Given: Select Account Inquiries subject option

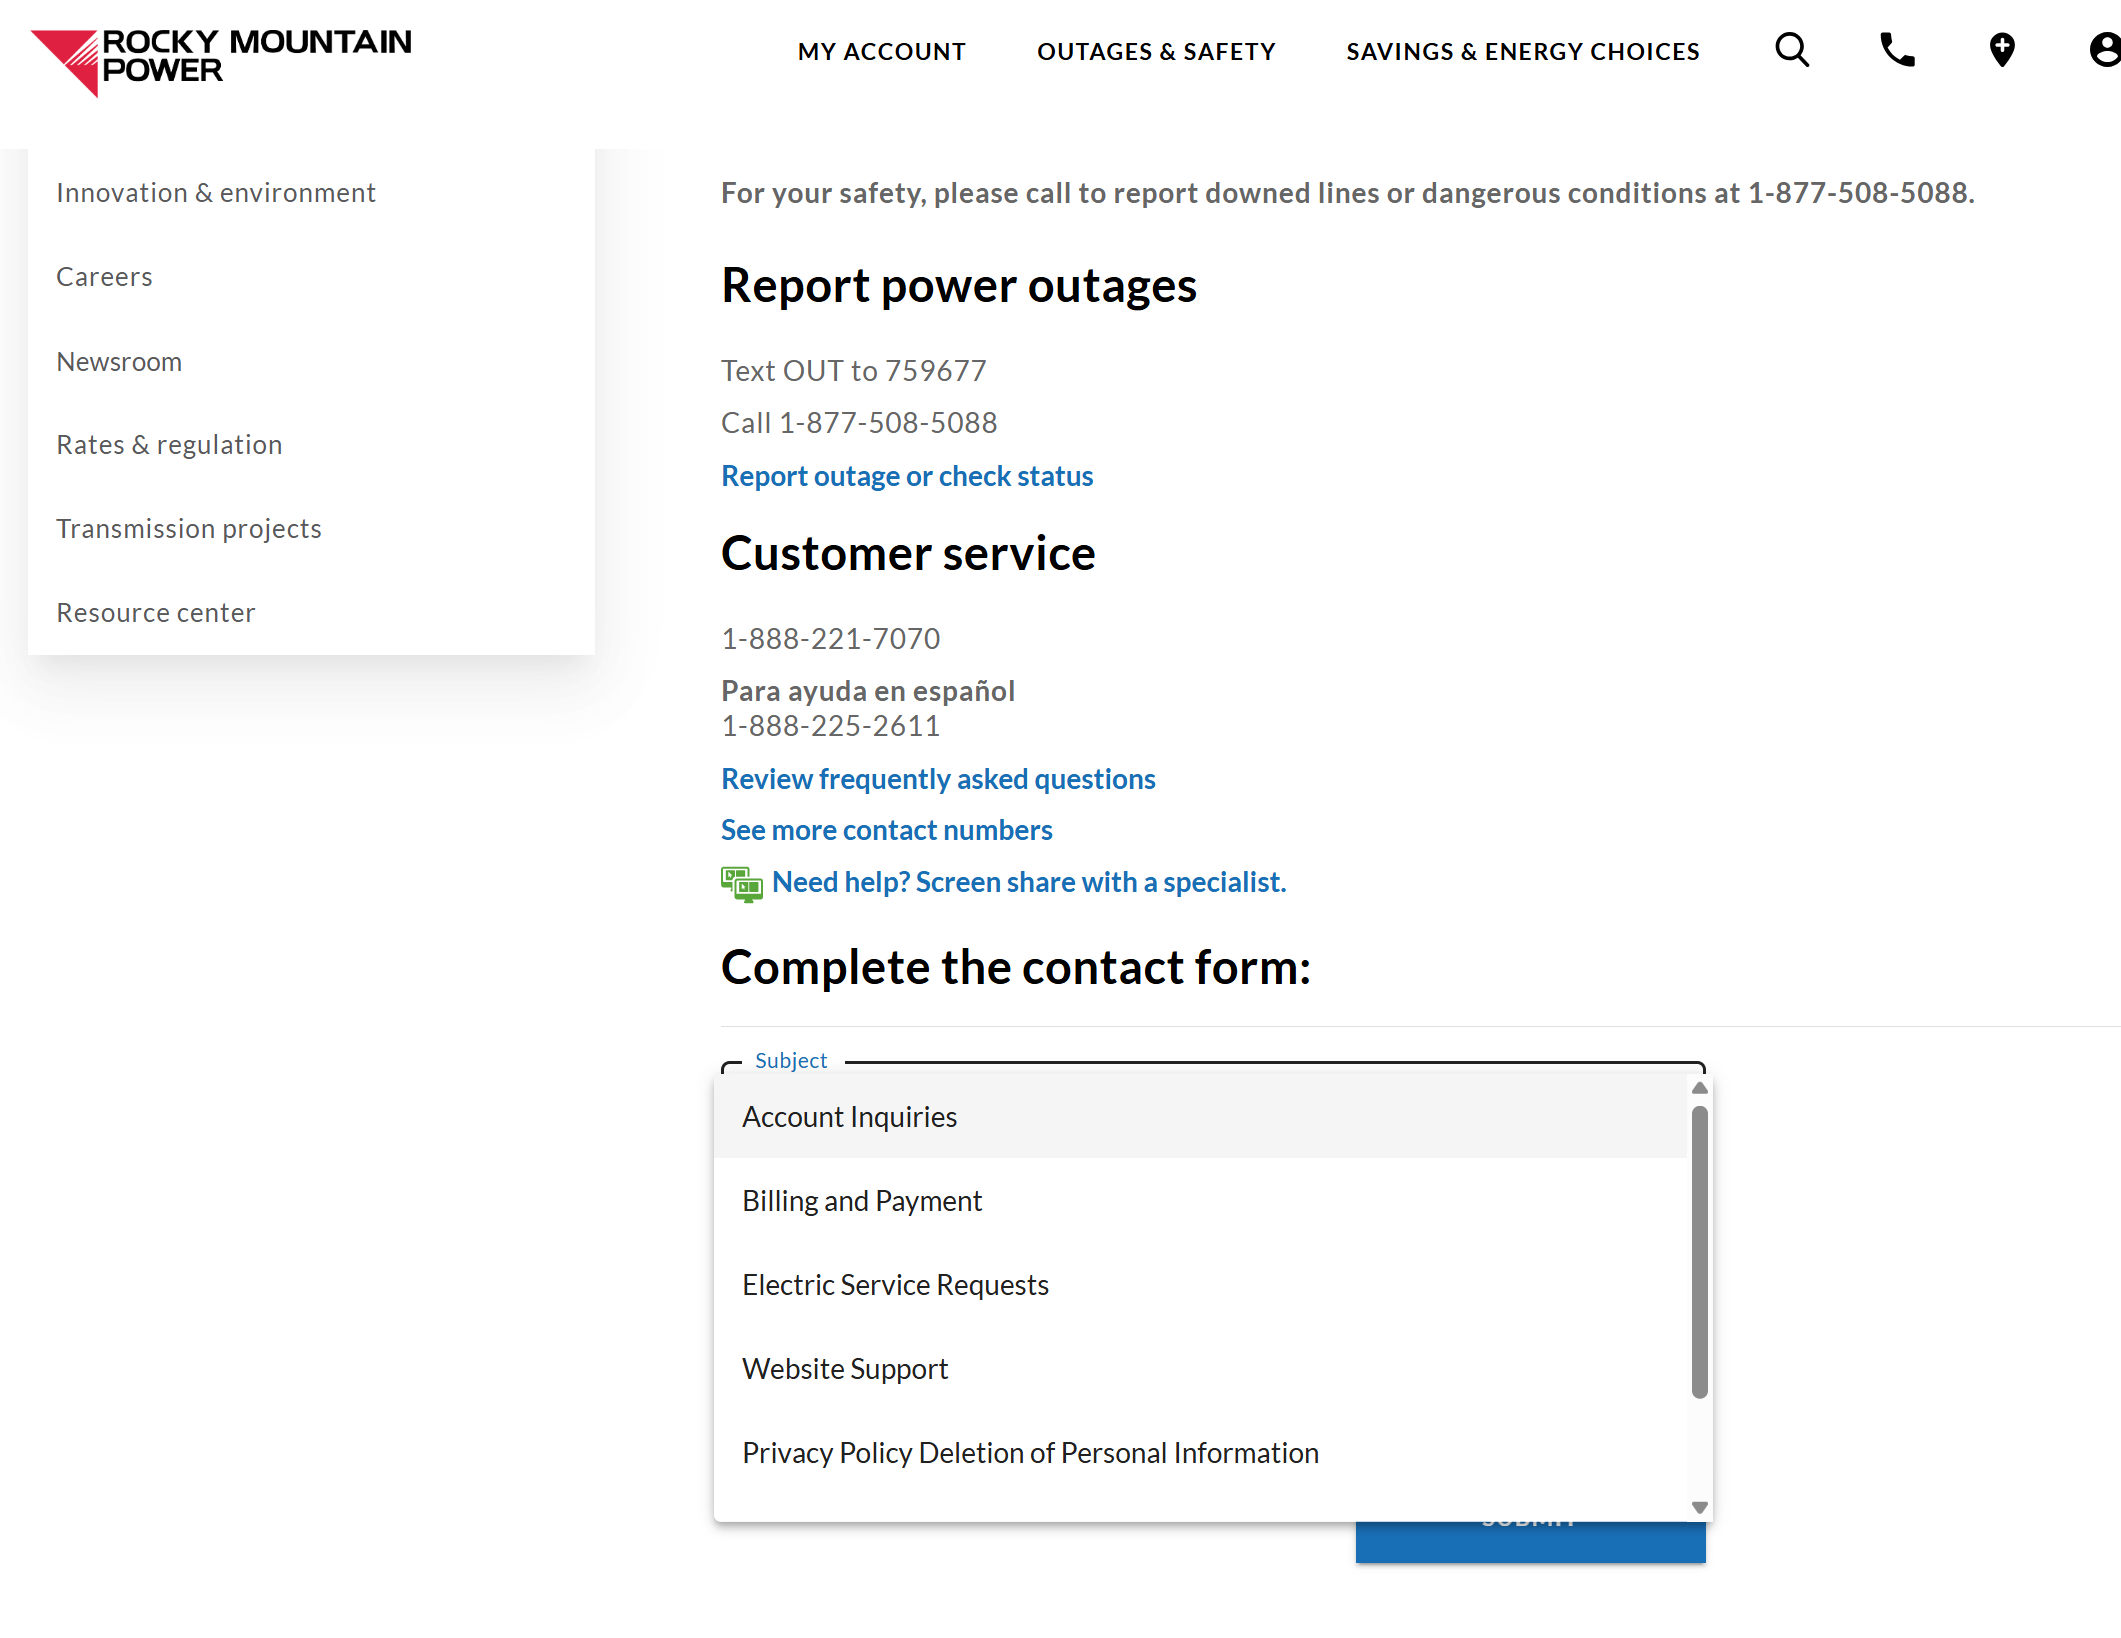Looking at the screenshot, I should pos(1200,1117).
